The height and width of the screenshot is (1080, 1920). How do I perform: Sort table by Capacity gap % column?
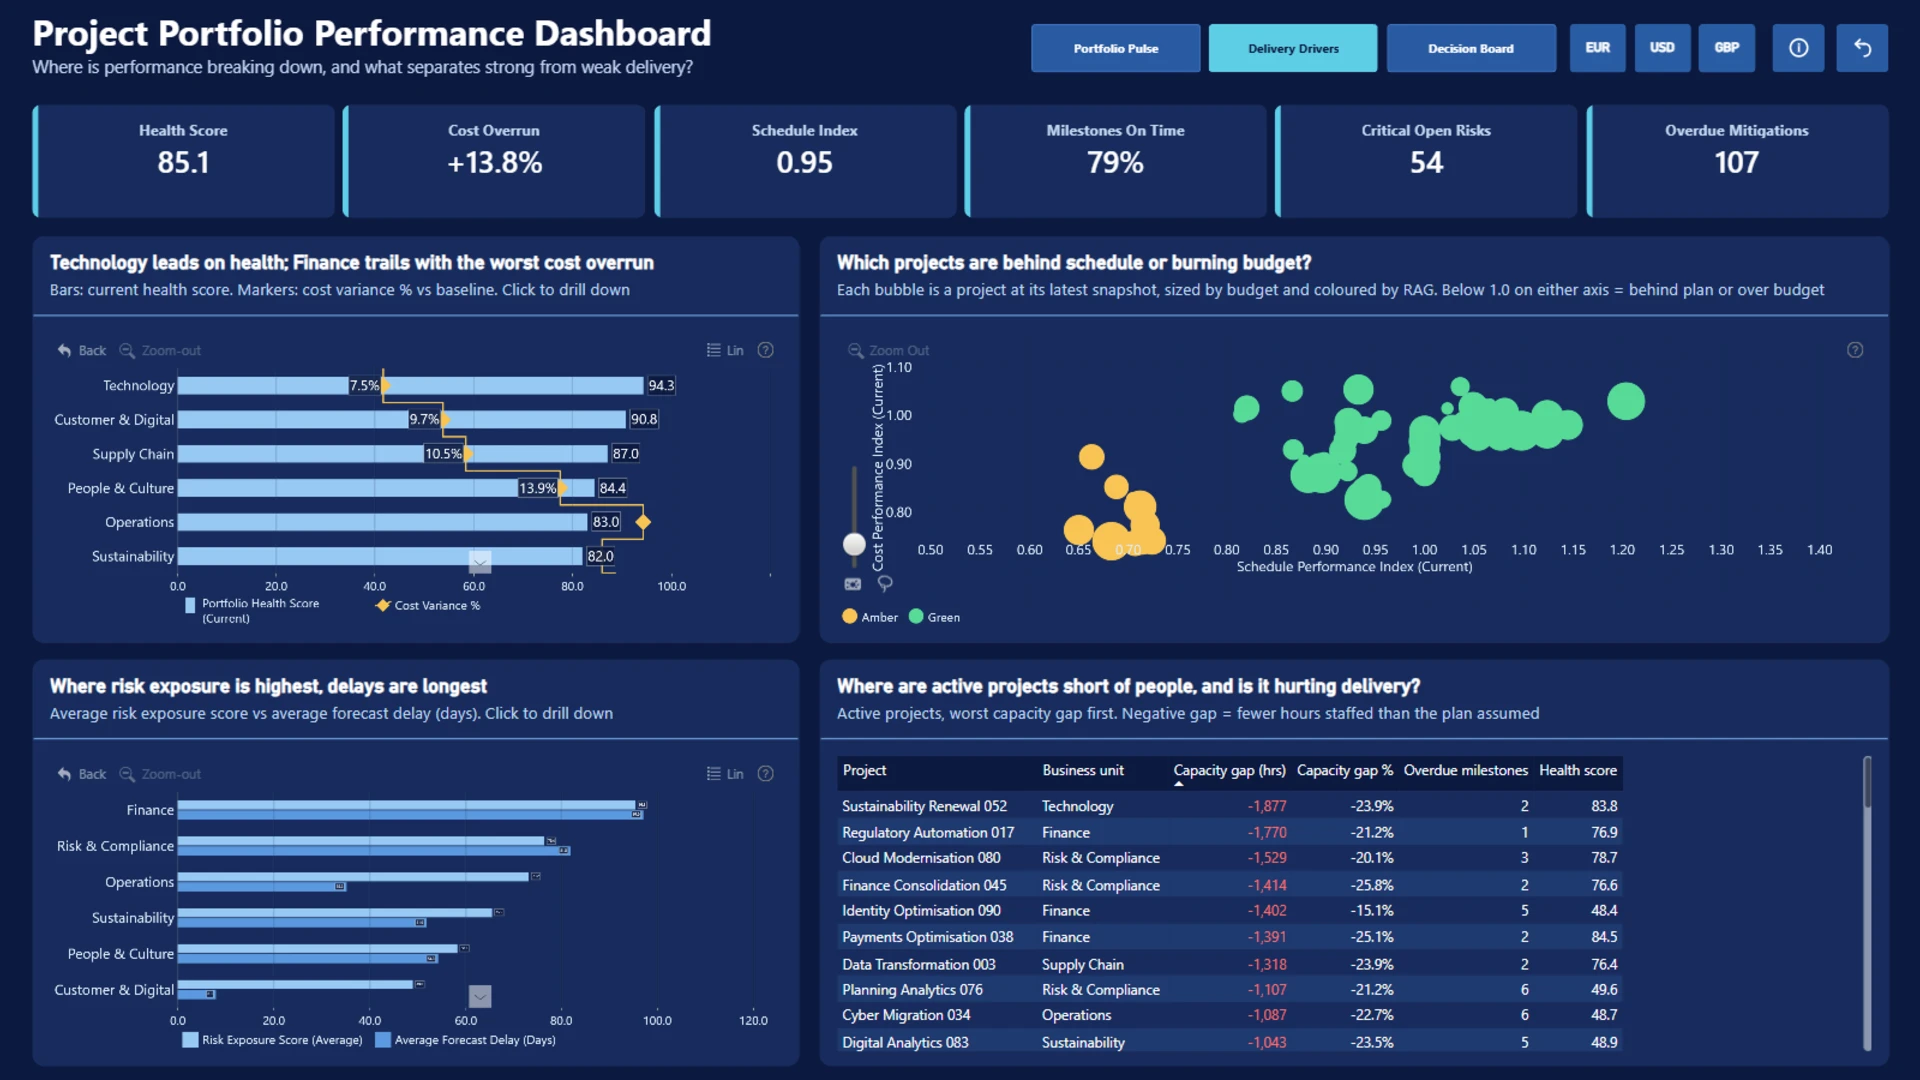tap(1345, 770)
